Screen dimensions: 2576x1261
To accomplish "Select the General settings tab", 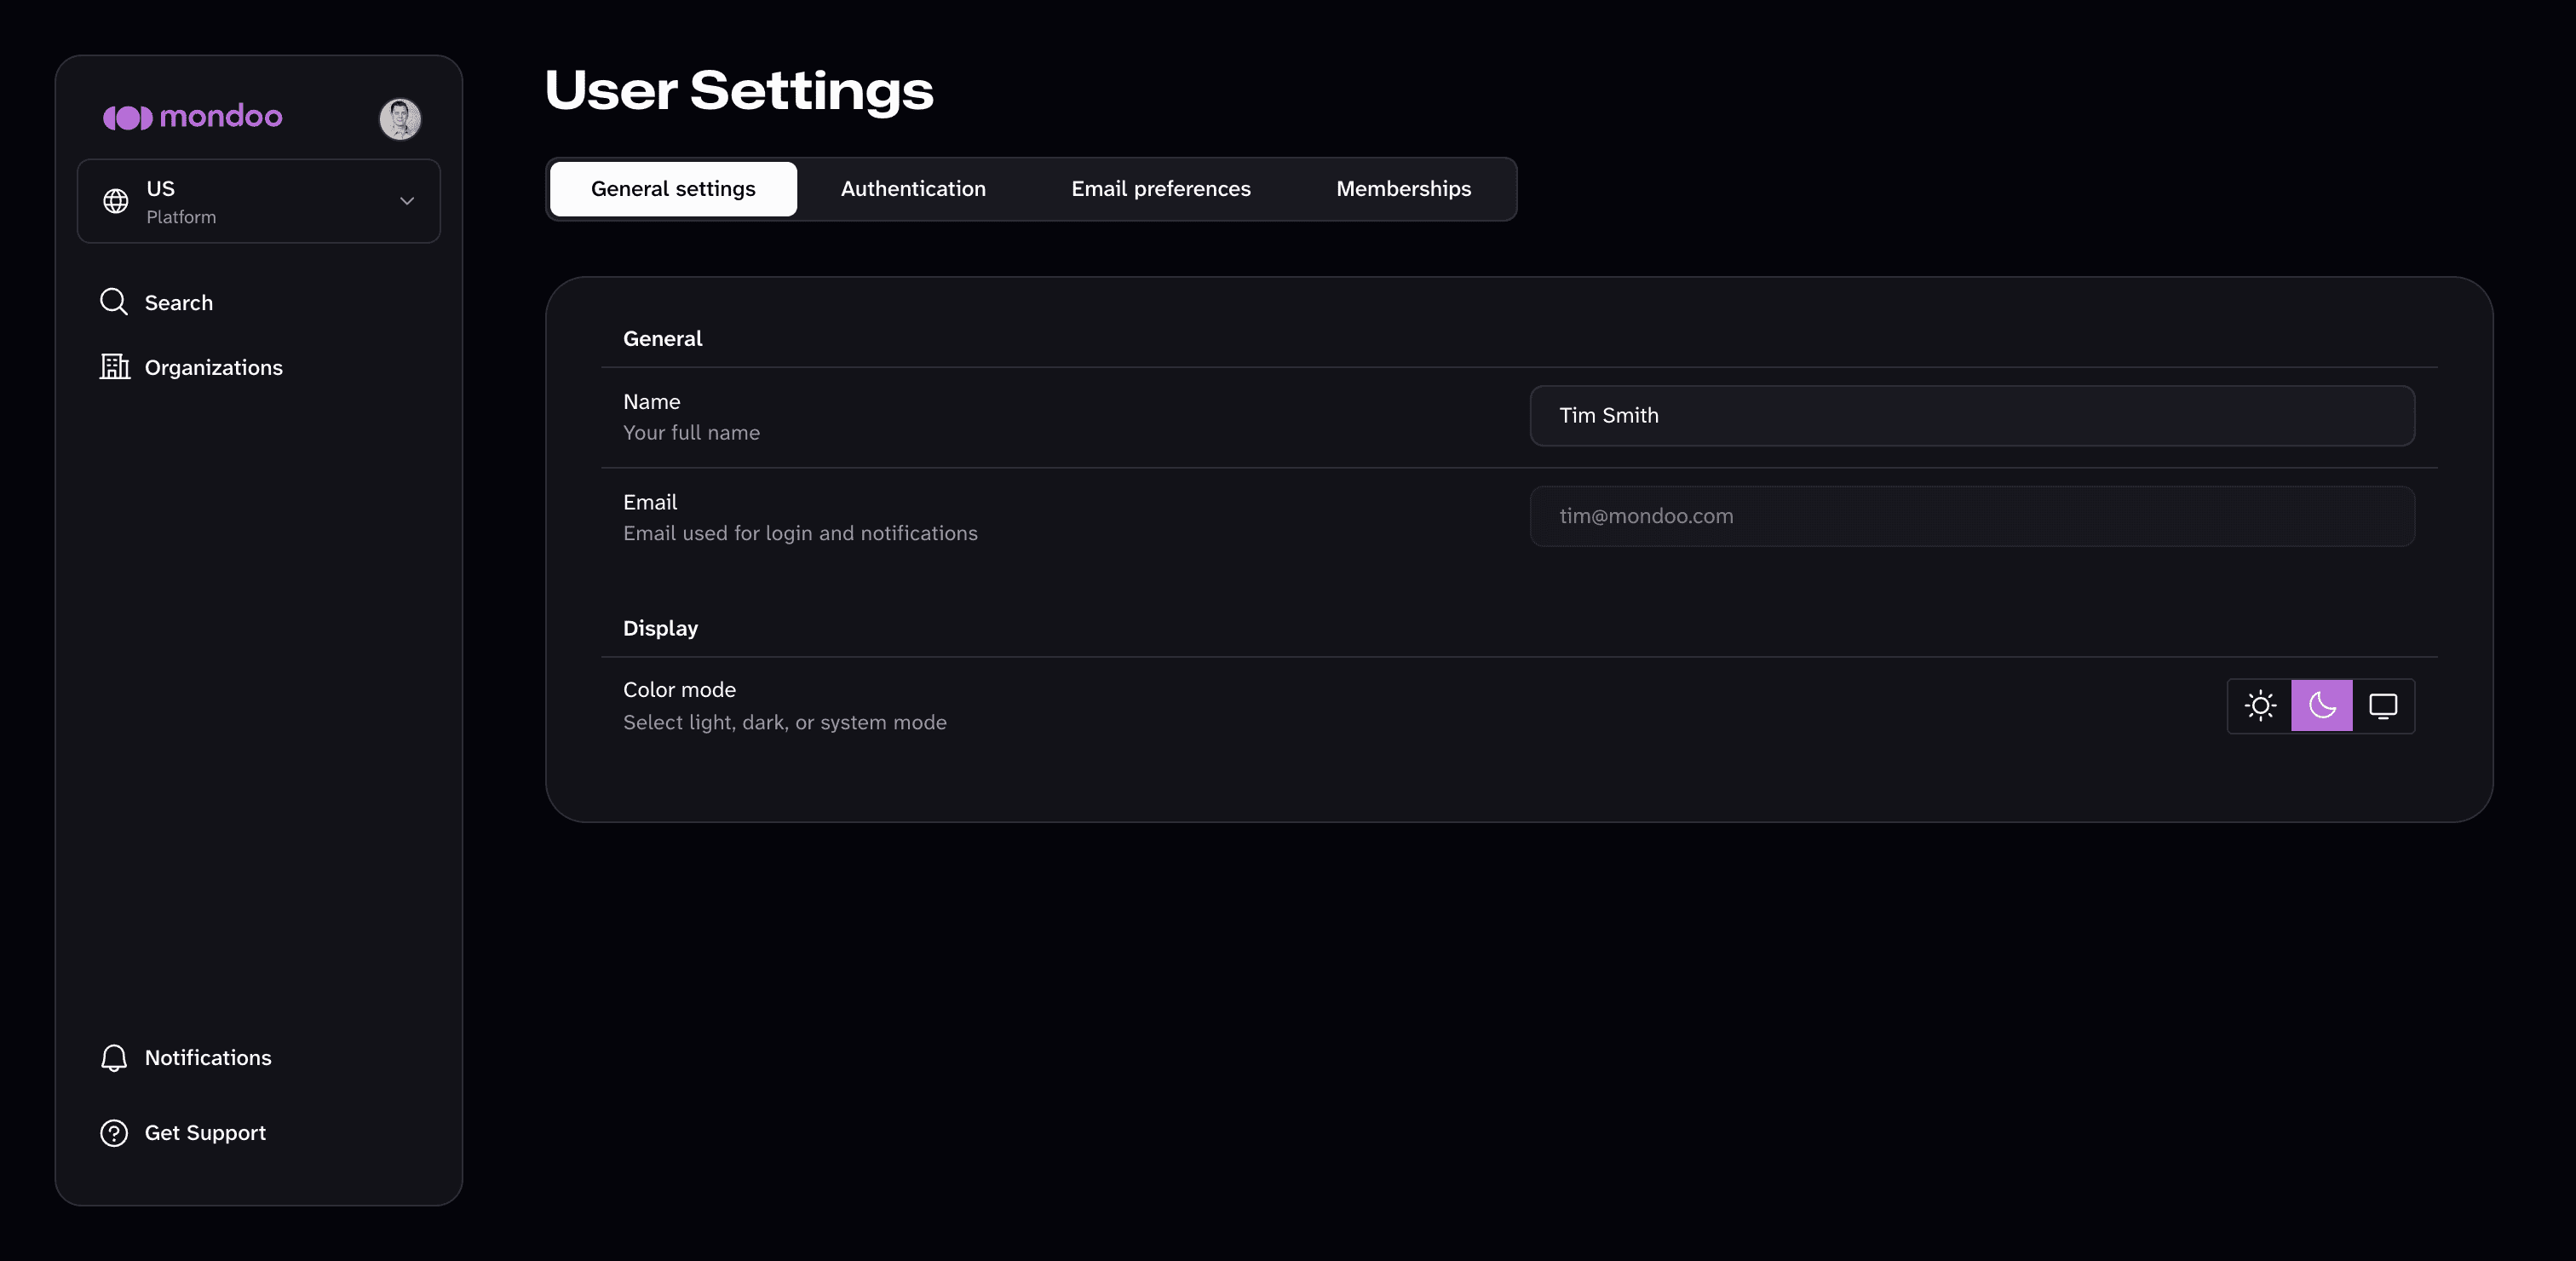I will tap(673, 189).
